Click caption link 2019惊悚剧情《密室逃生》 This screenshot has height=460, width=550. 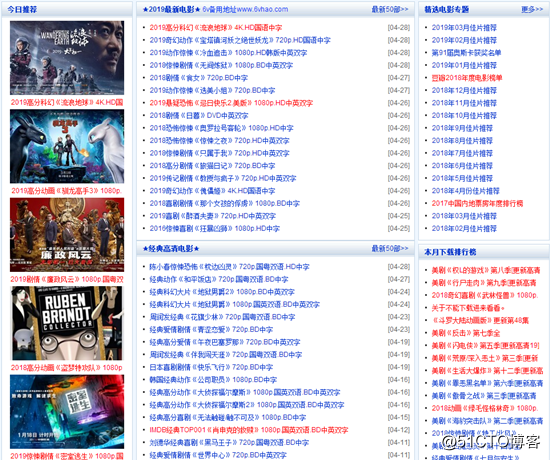pyautogui.click(x=67, y=456)
